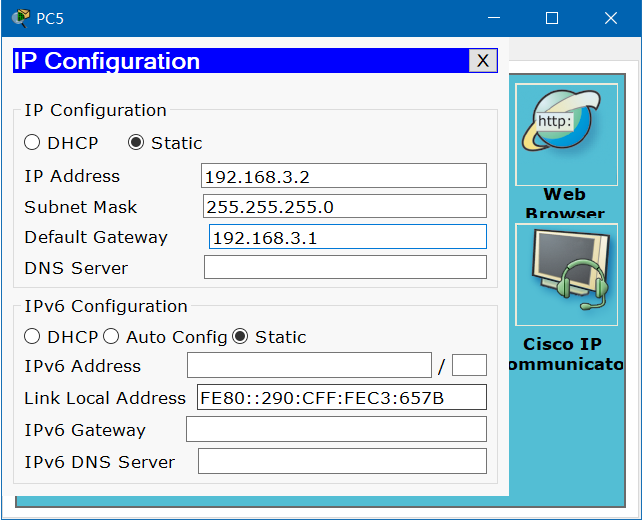Focus the empty IPv6 Address field
The height and width of the screenshot is (520, 642).
(309, 365)
